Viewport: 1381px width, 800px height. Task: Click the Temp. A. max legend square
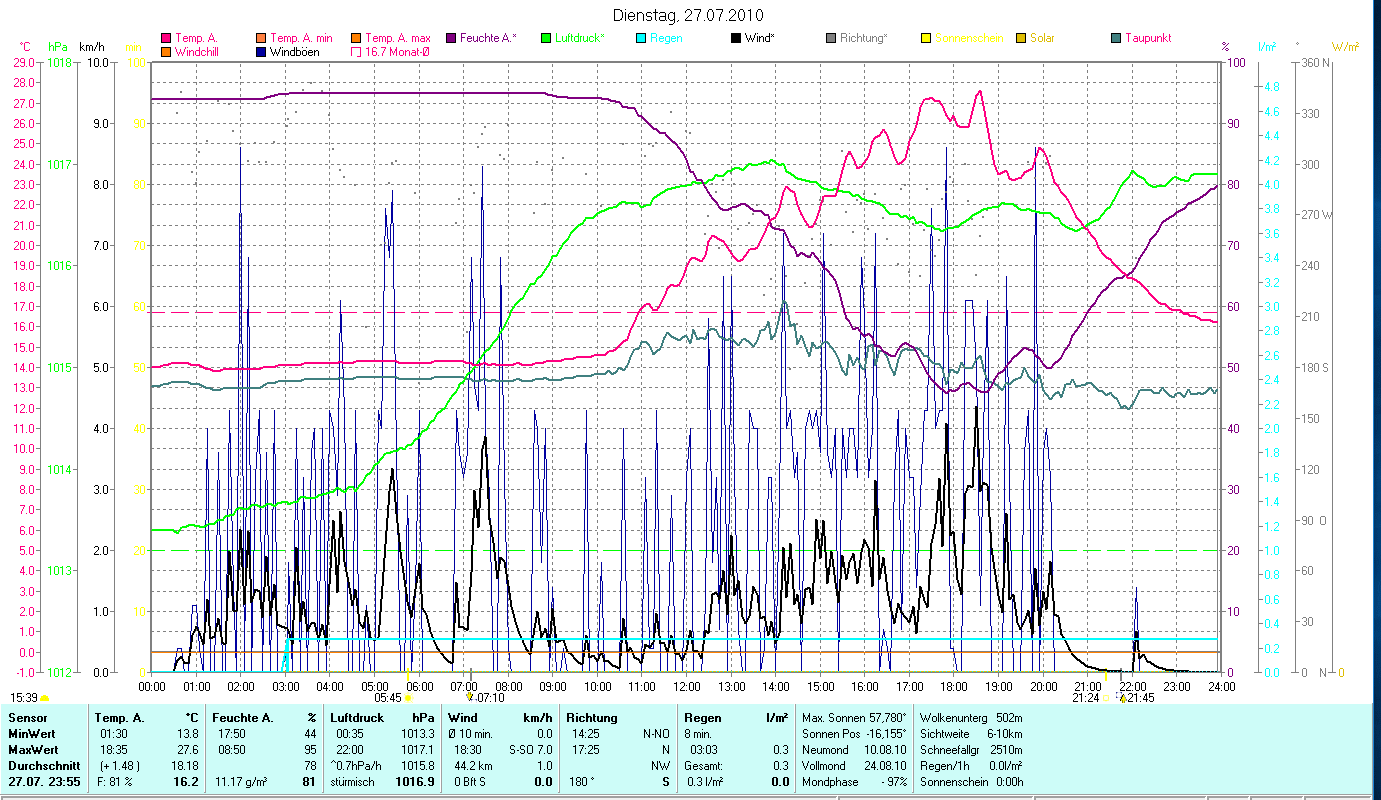(356, 38)
